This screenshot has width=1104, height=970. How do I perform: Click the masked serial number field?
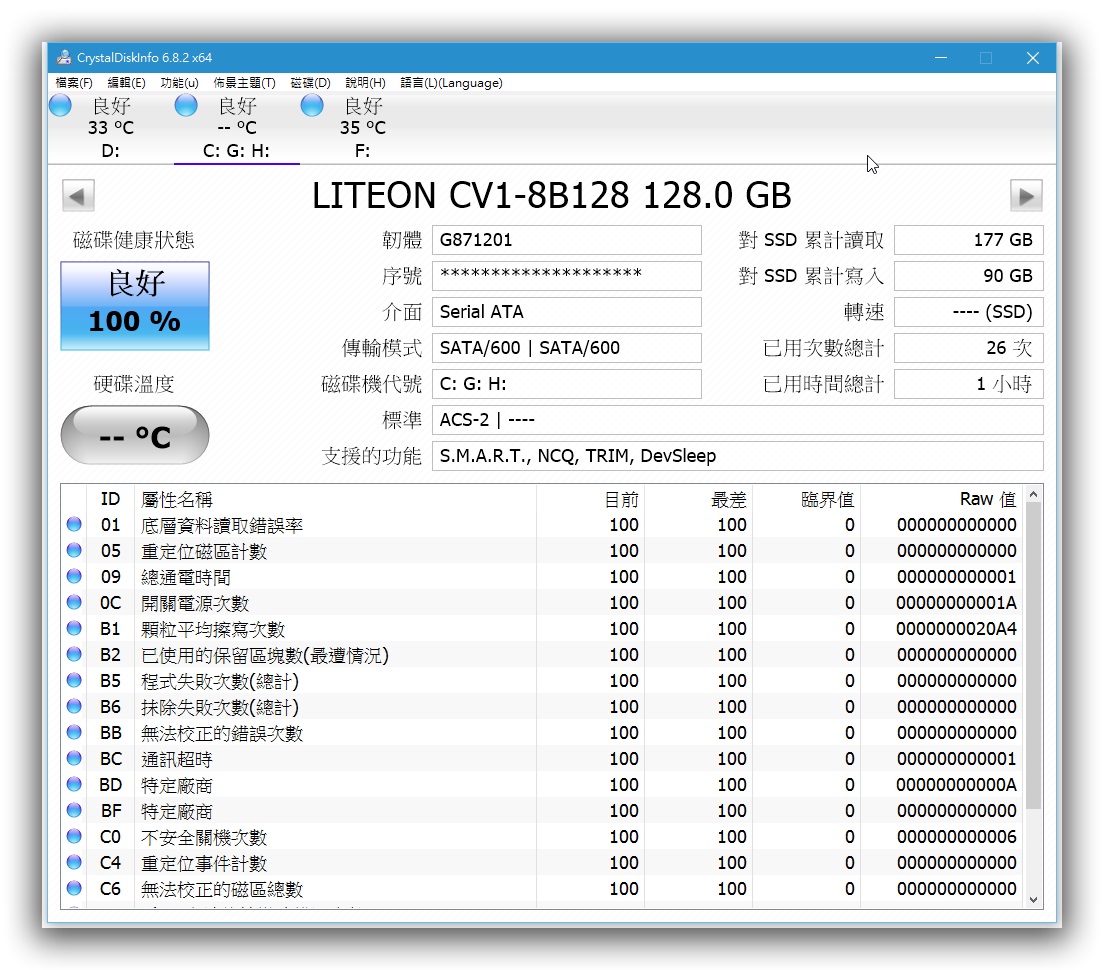click(566, 276)
